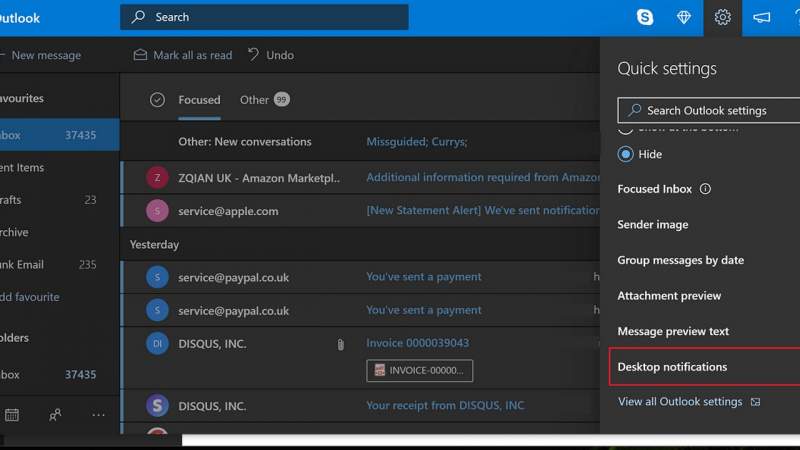Viewport: 800px width, 450px height.
Task: Click the search magnifier in top bar
Action: pyautogui.click(x=138, y=17)
